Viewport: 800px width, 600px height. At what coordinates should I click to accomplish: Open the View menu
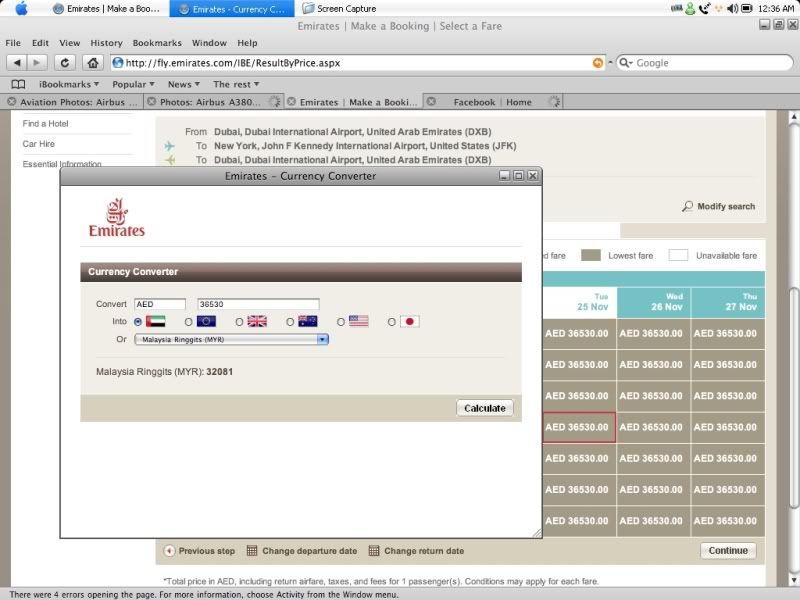click(x=69, y=43)
